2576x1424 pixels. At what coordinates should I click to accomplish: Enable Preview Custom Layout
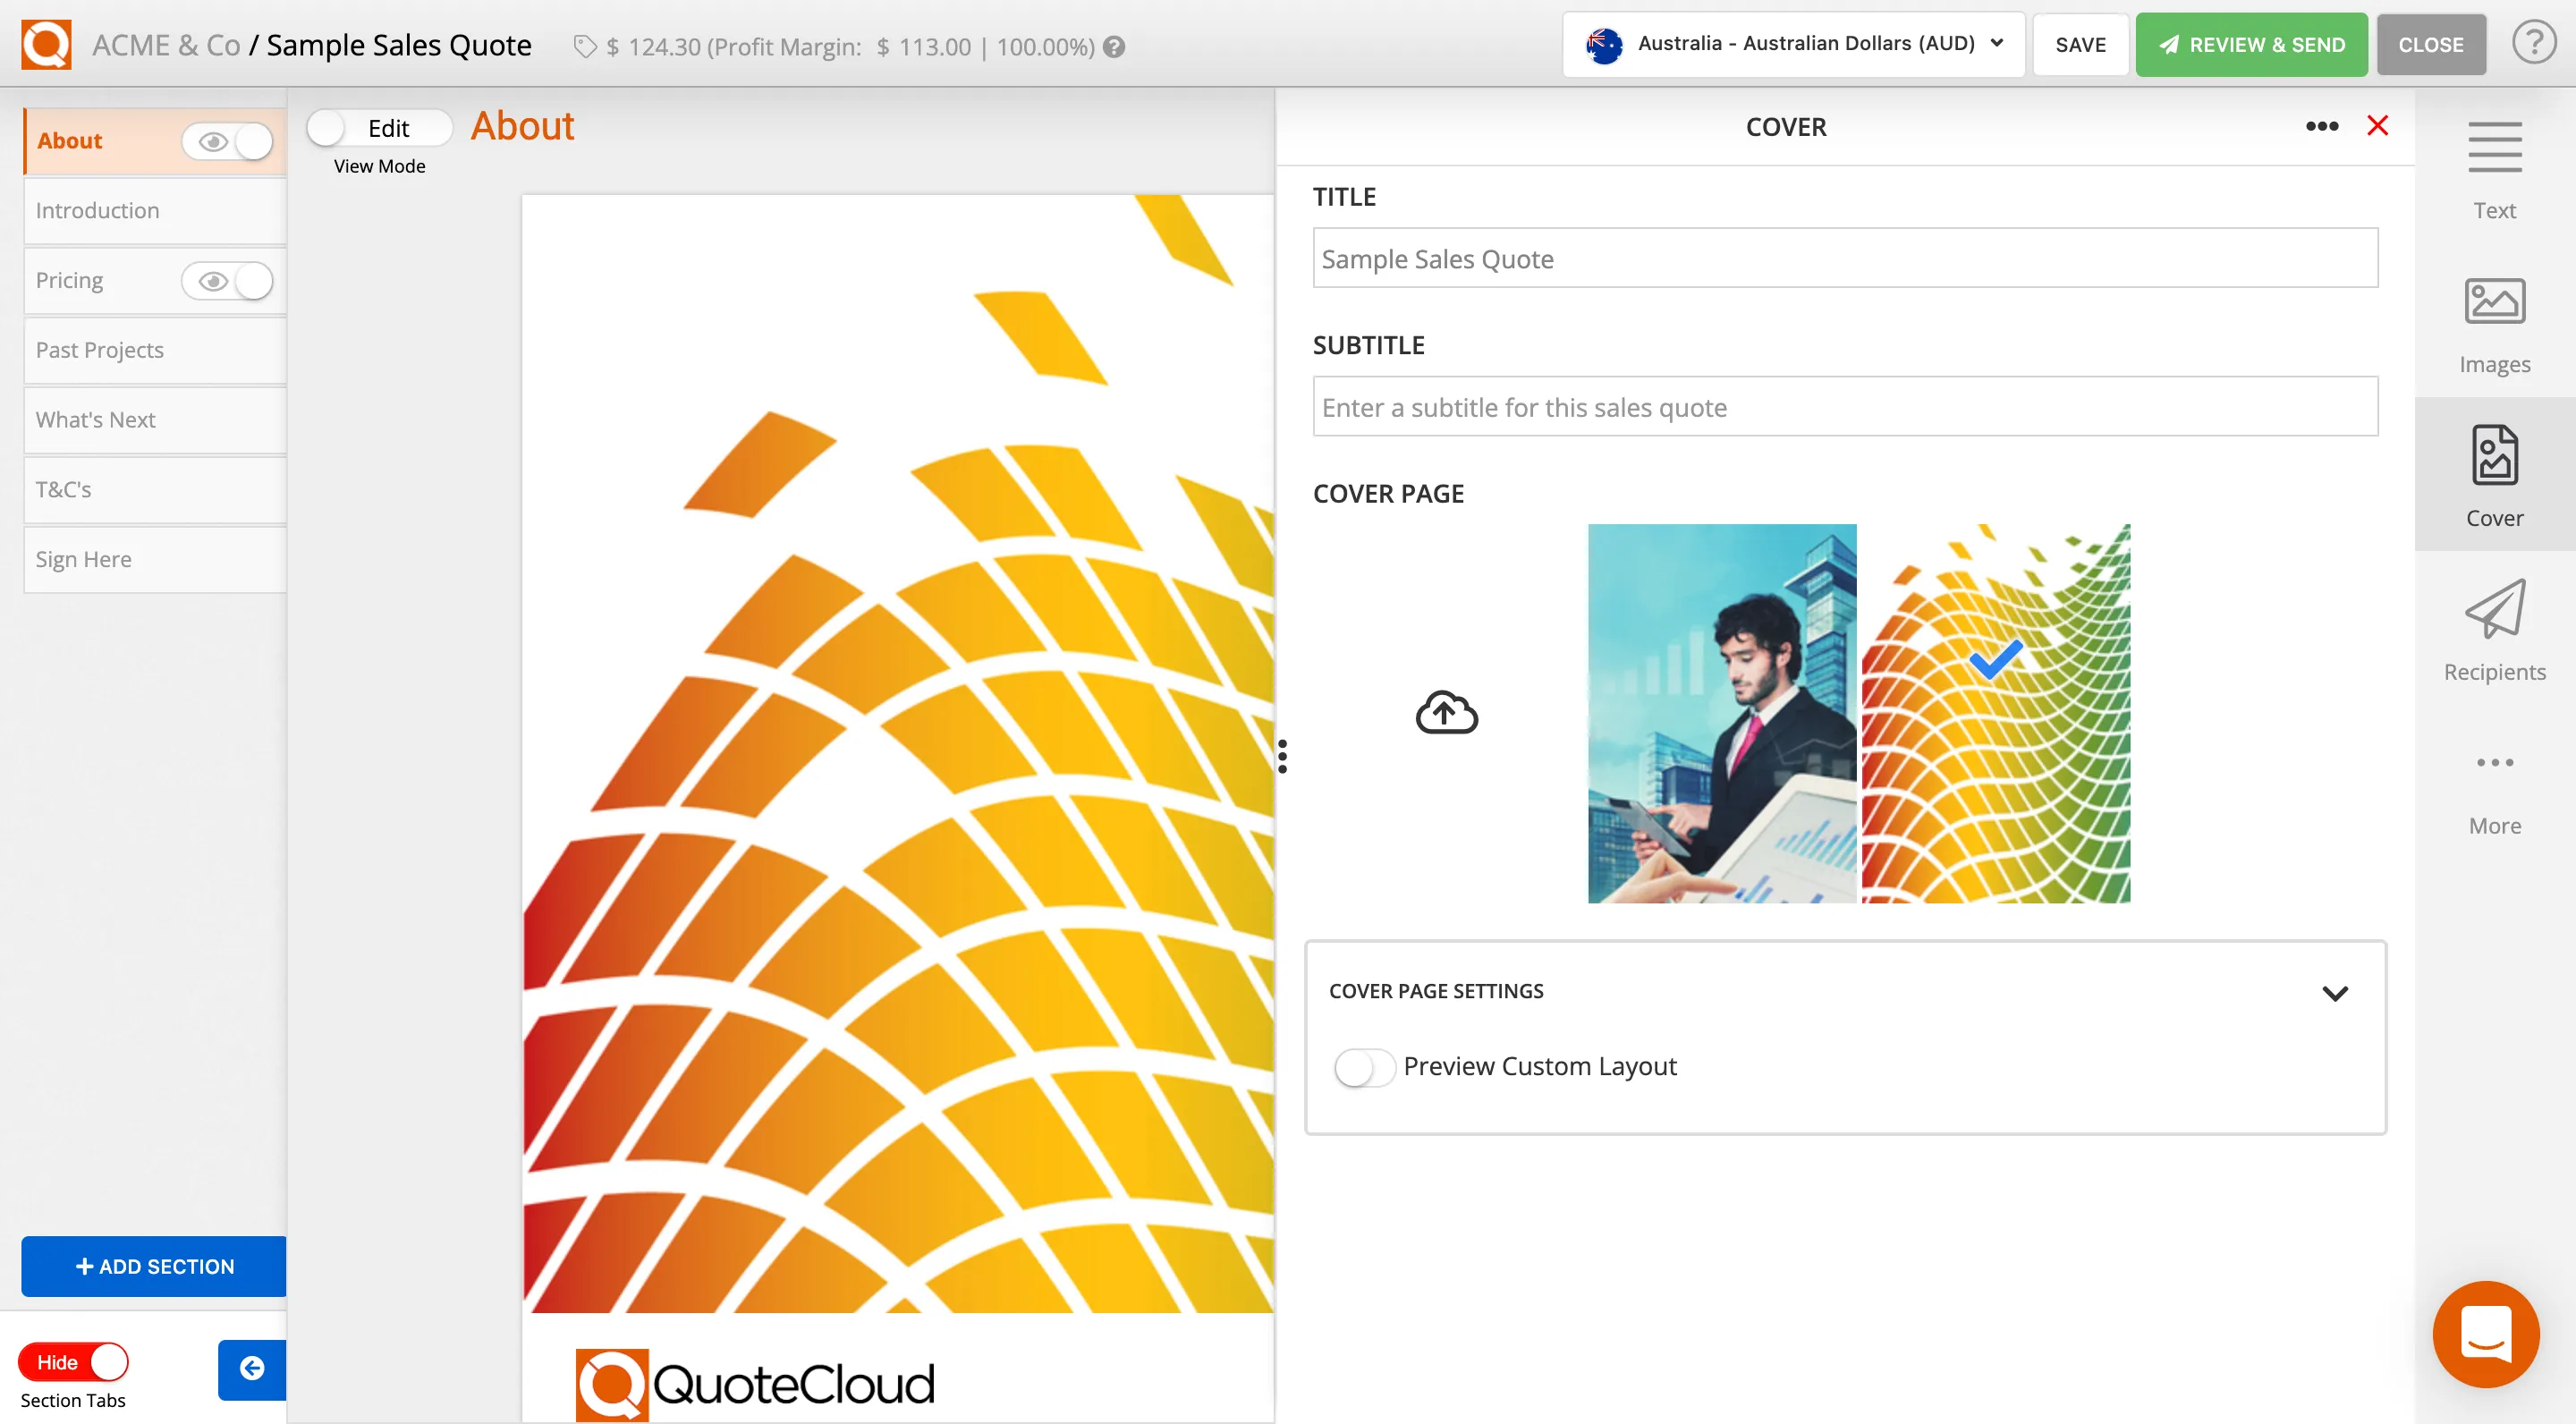point(1363,1066)
